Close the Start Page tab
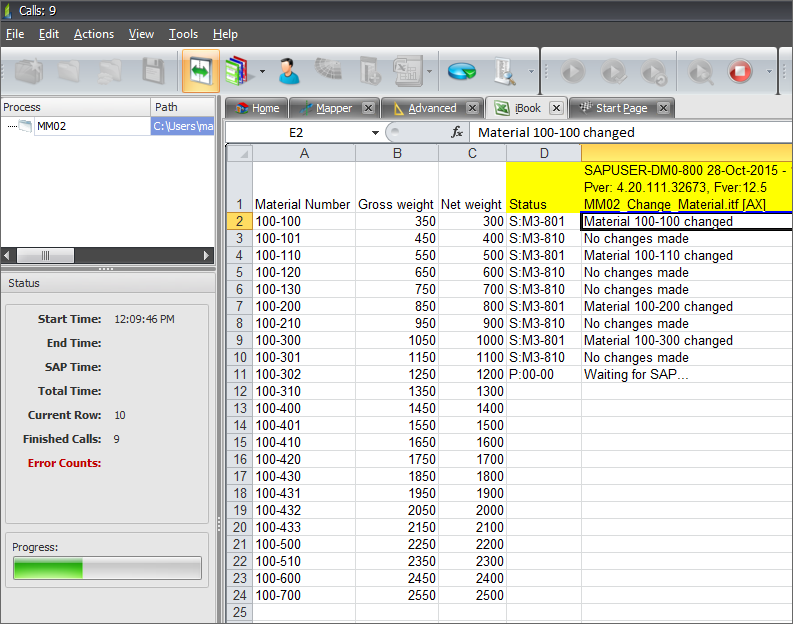The width and height of the screenshot is (793, 624). click(662, 108)
